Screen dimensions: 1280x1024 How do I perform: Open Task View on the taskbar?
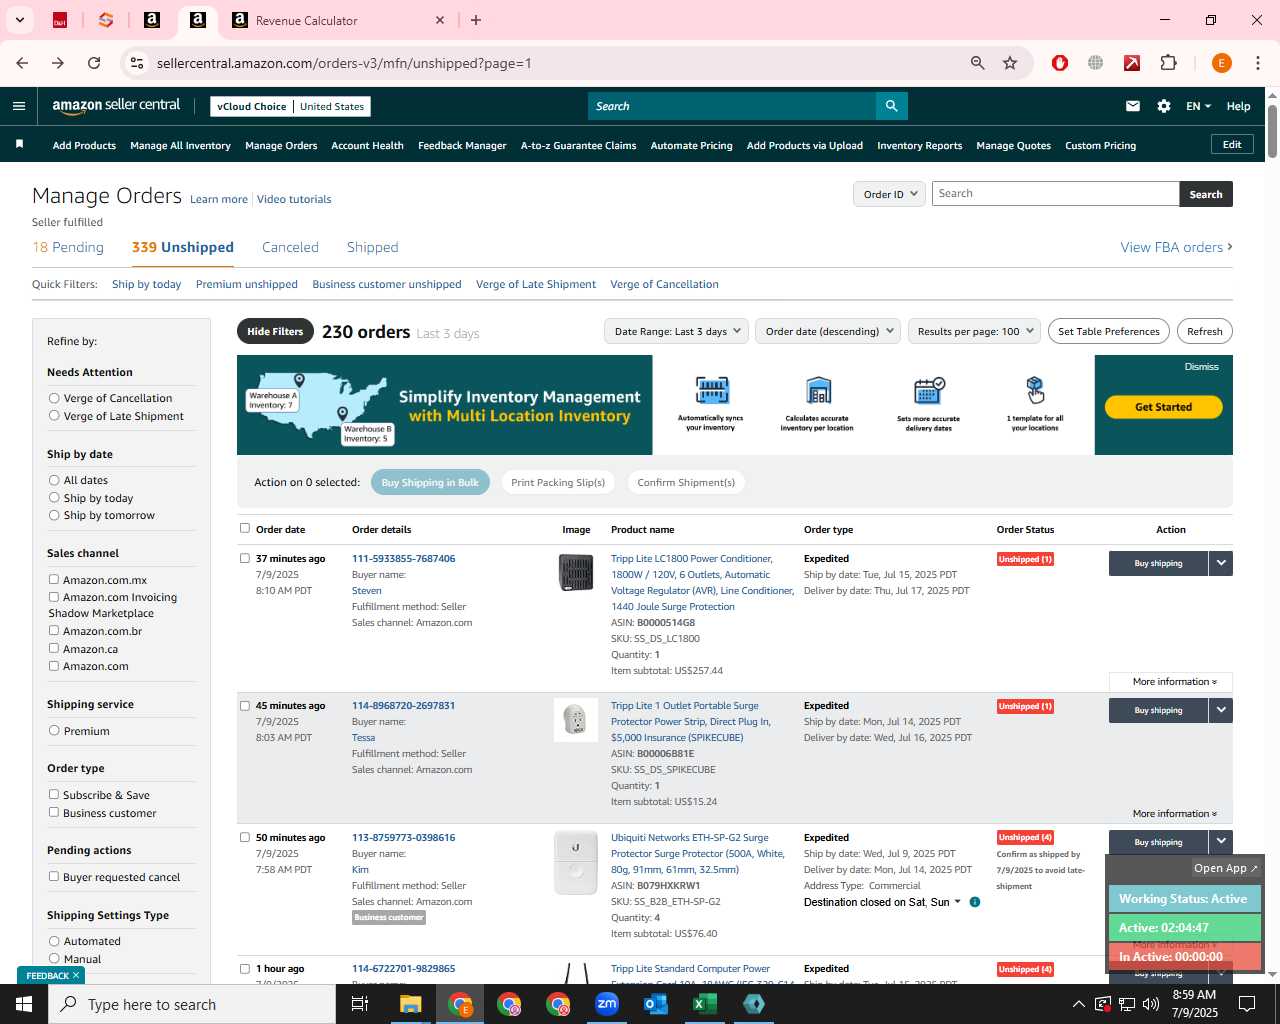pyautogui.click(x=360, y=1004)
